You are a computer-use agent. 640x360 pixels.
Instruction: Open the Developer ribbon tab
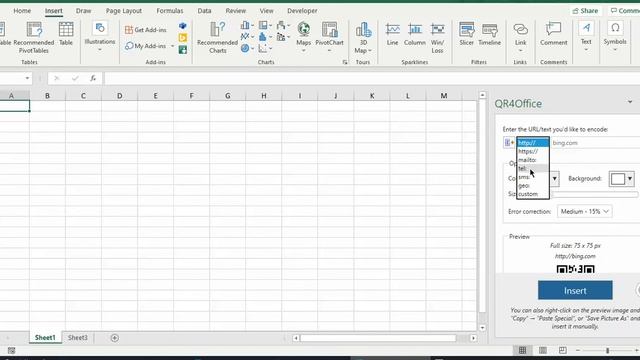pyautogui.click(x=302, y=11)
